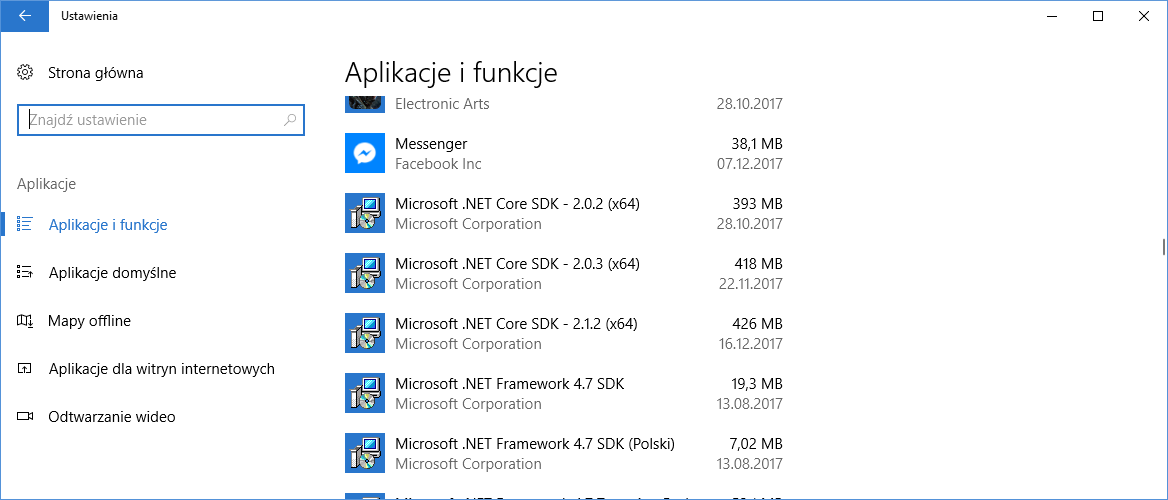Go to Aplikacje dla witryn internetowych
Viewport: 1168px width, 500px height.
[x=162, y=369]
